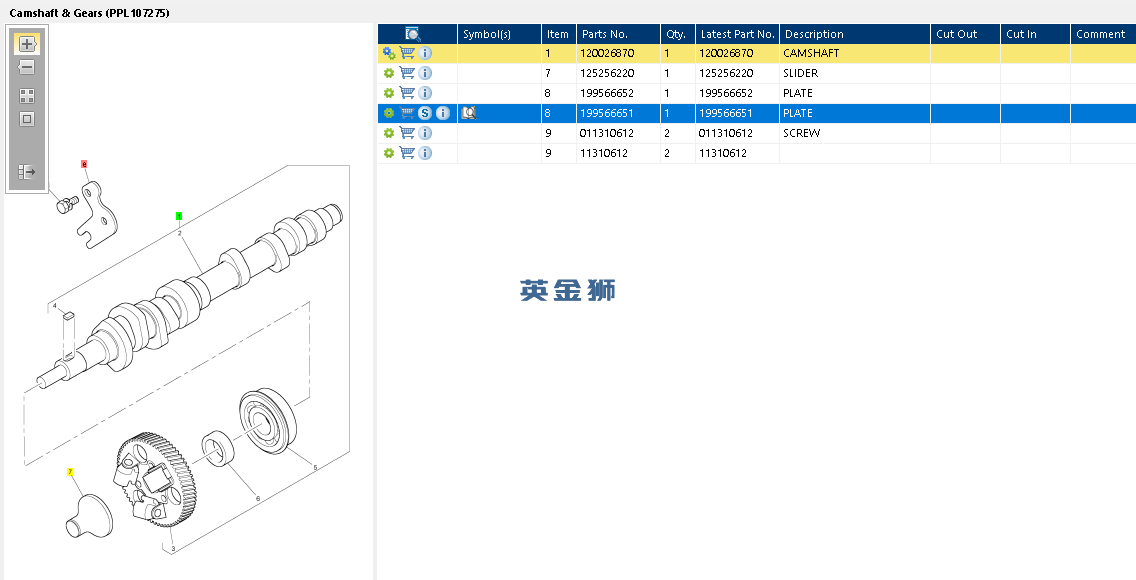Click part label 5 on the diagram

click(315, 468)
